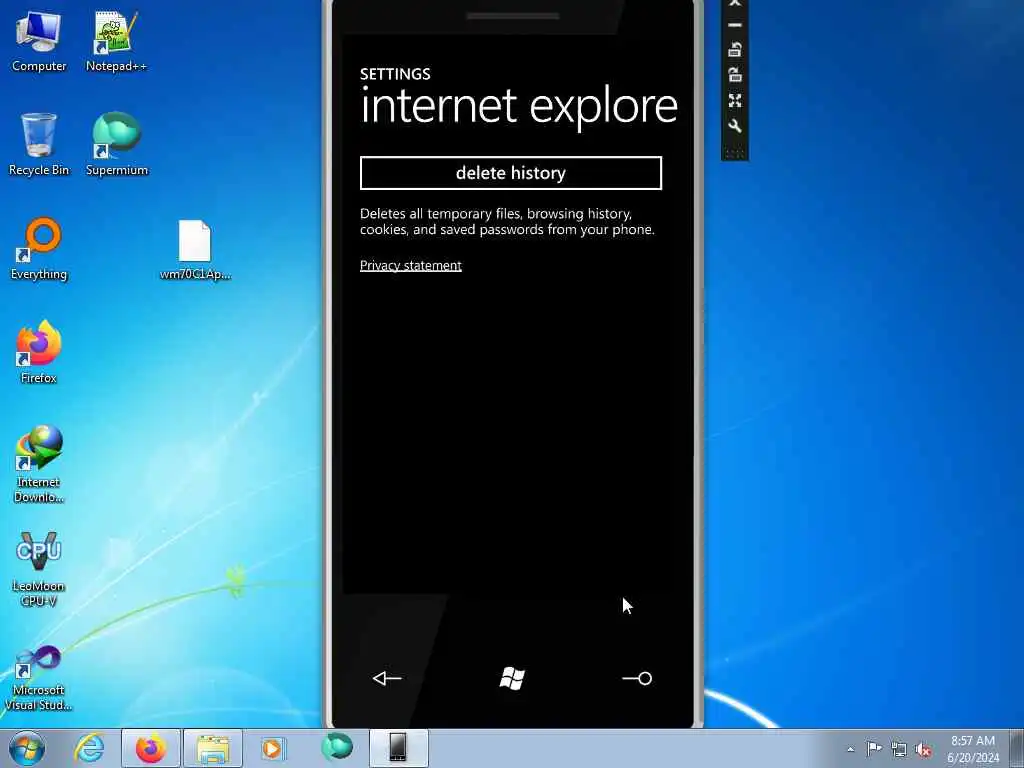Open the Action Center flag icon

[x=874, y=749]
